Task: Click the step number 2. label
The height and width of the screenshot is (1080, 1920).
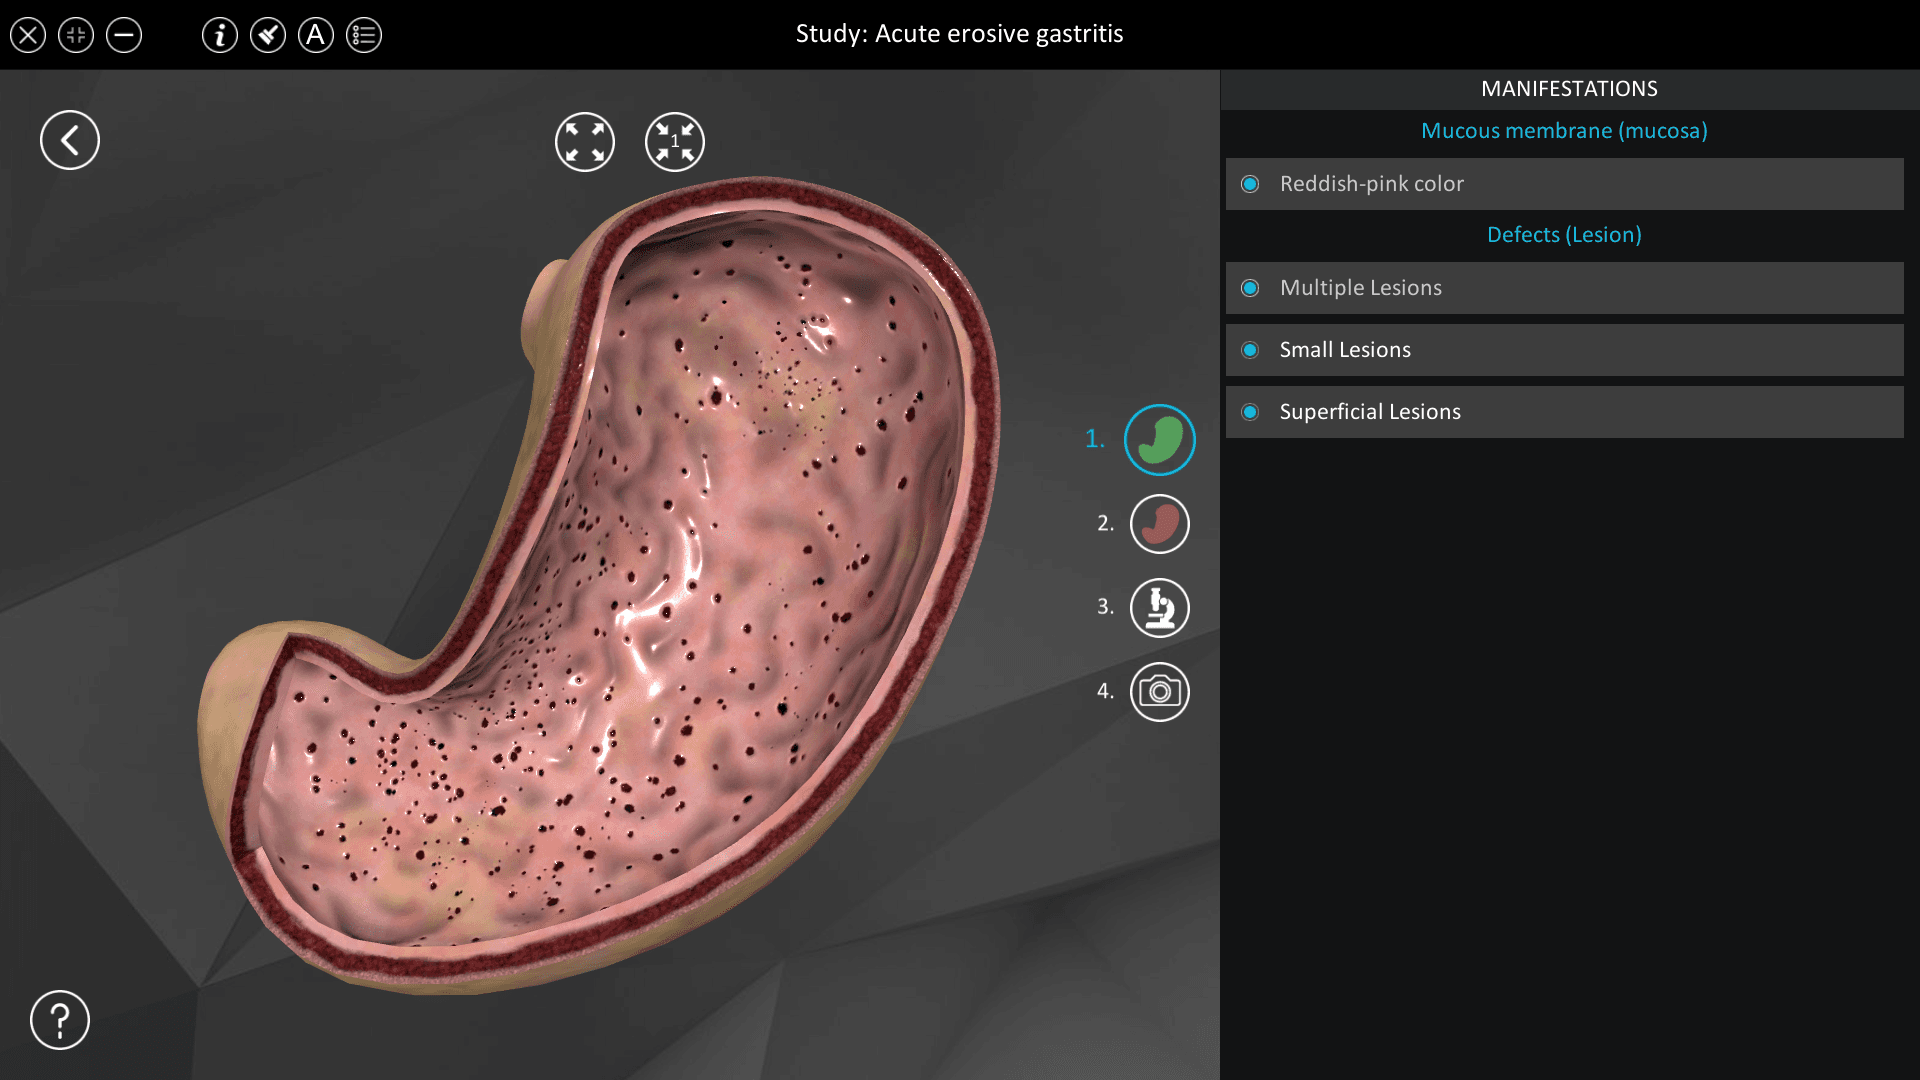Action: [1105, 523]
